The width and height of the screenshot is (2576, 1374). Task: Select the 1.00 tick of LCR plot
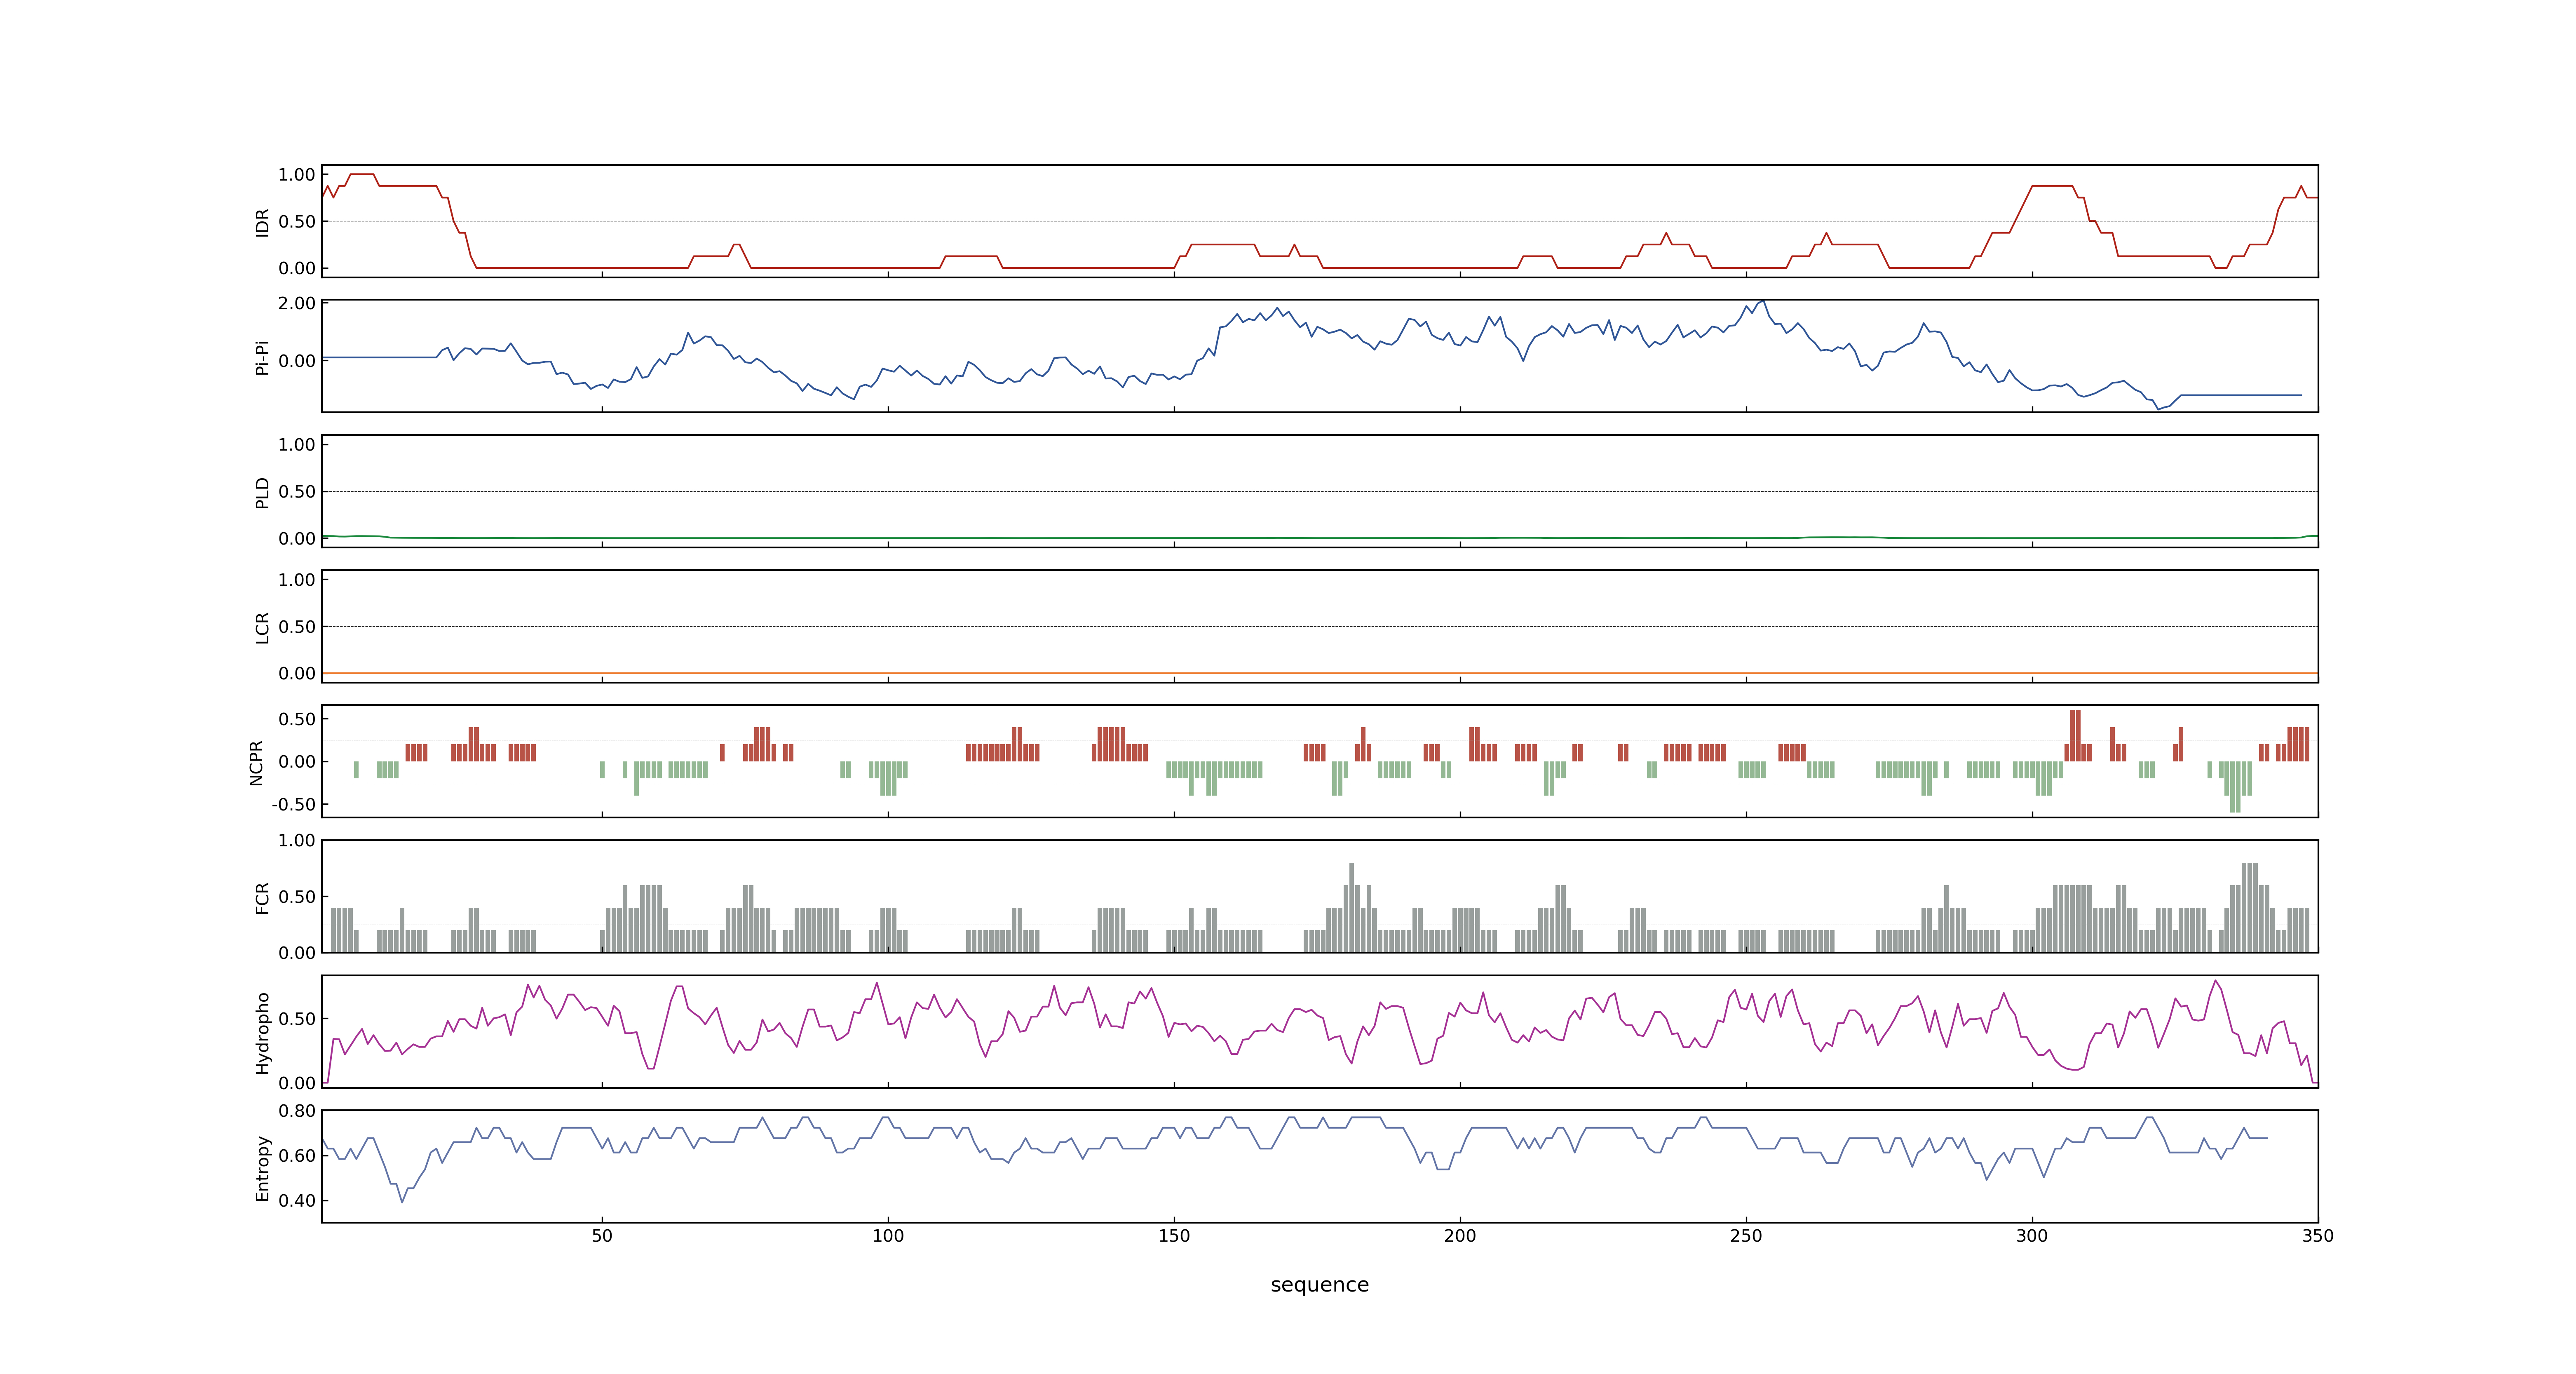pos(297,580)
